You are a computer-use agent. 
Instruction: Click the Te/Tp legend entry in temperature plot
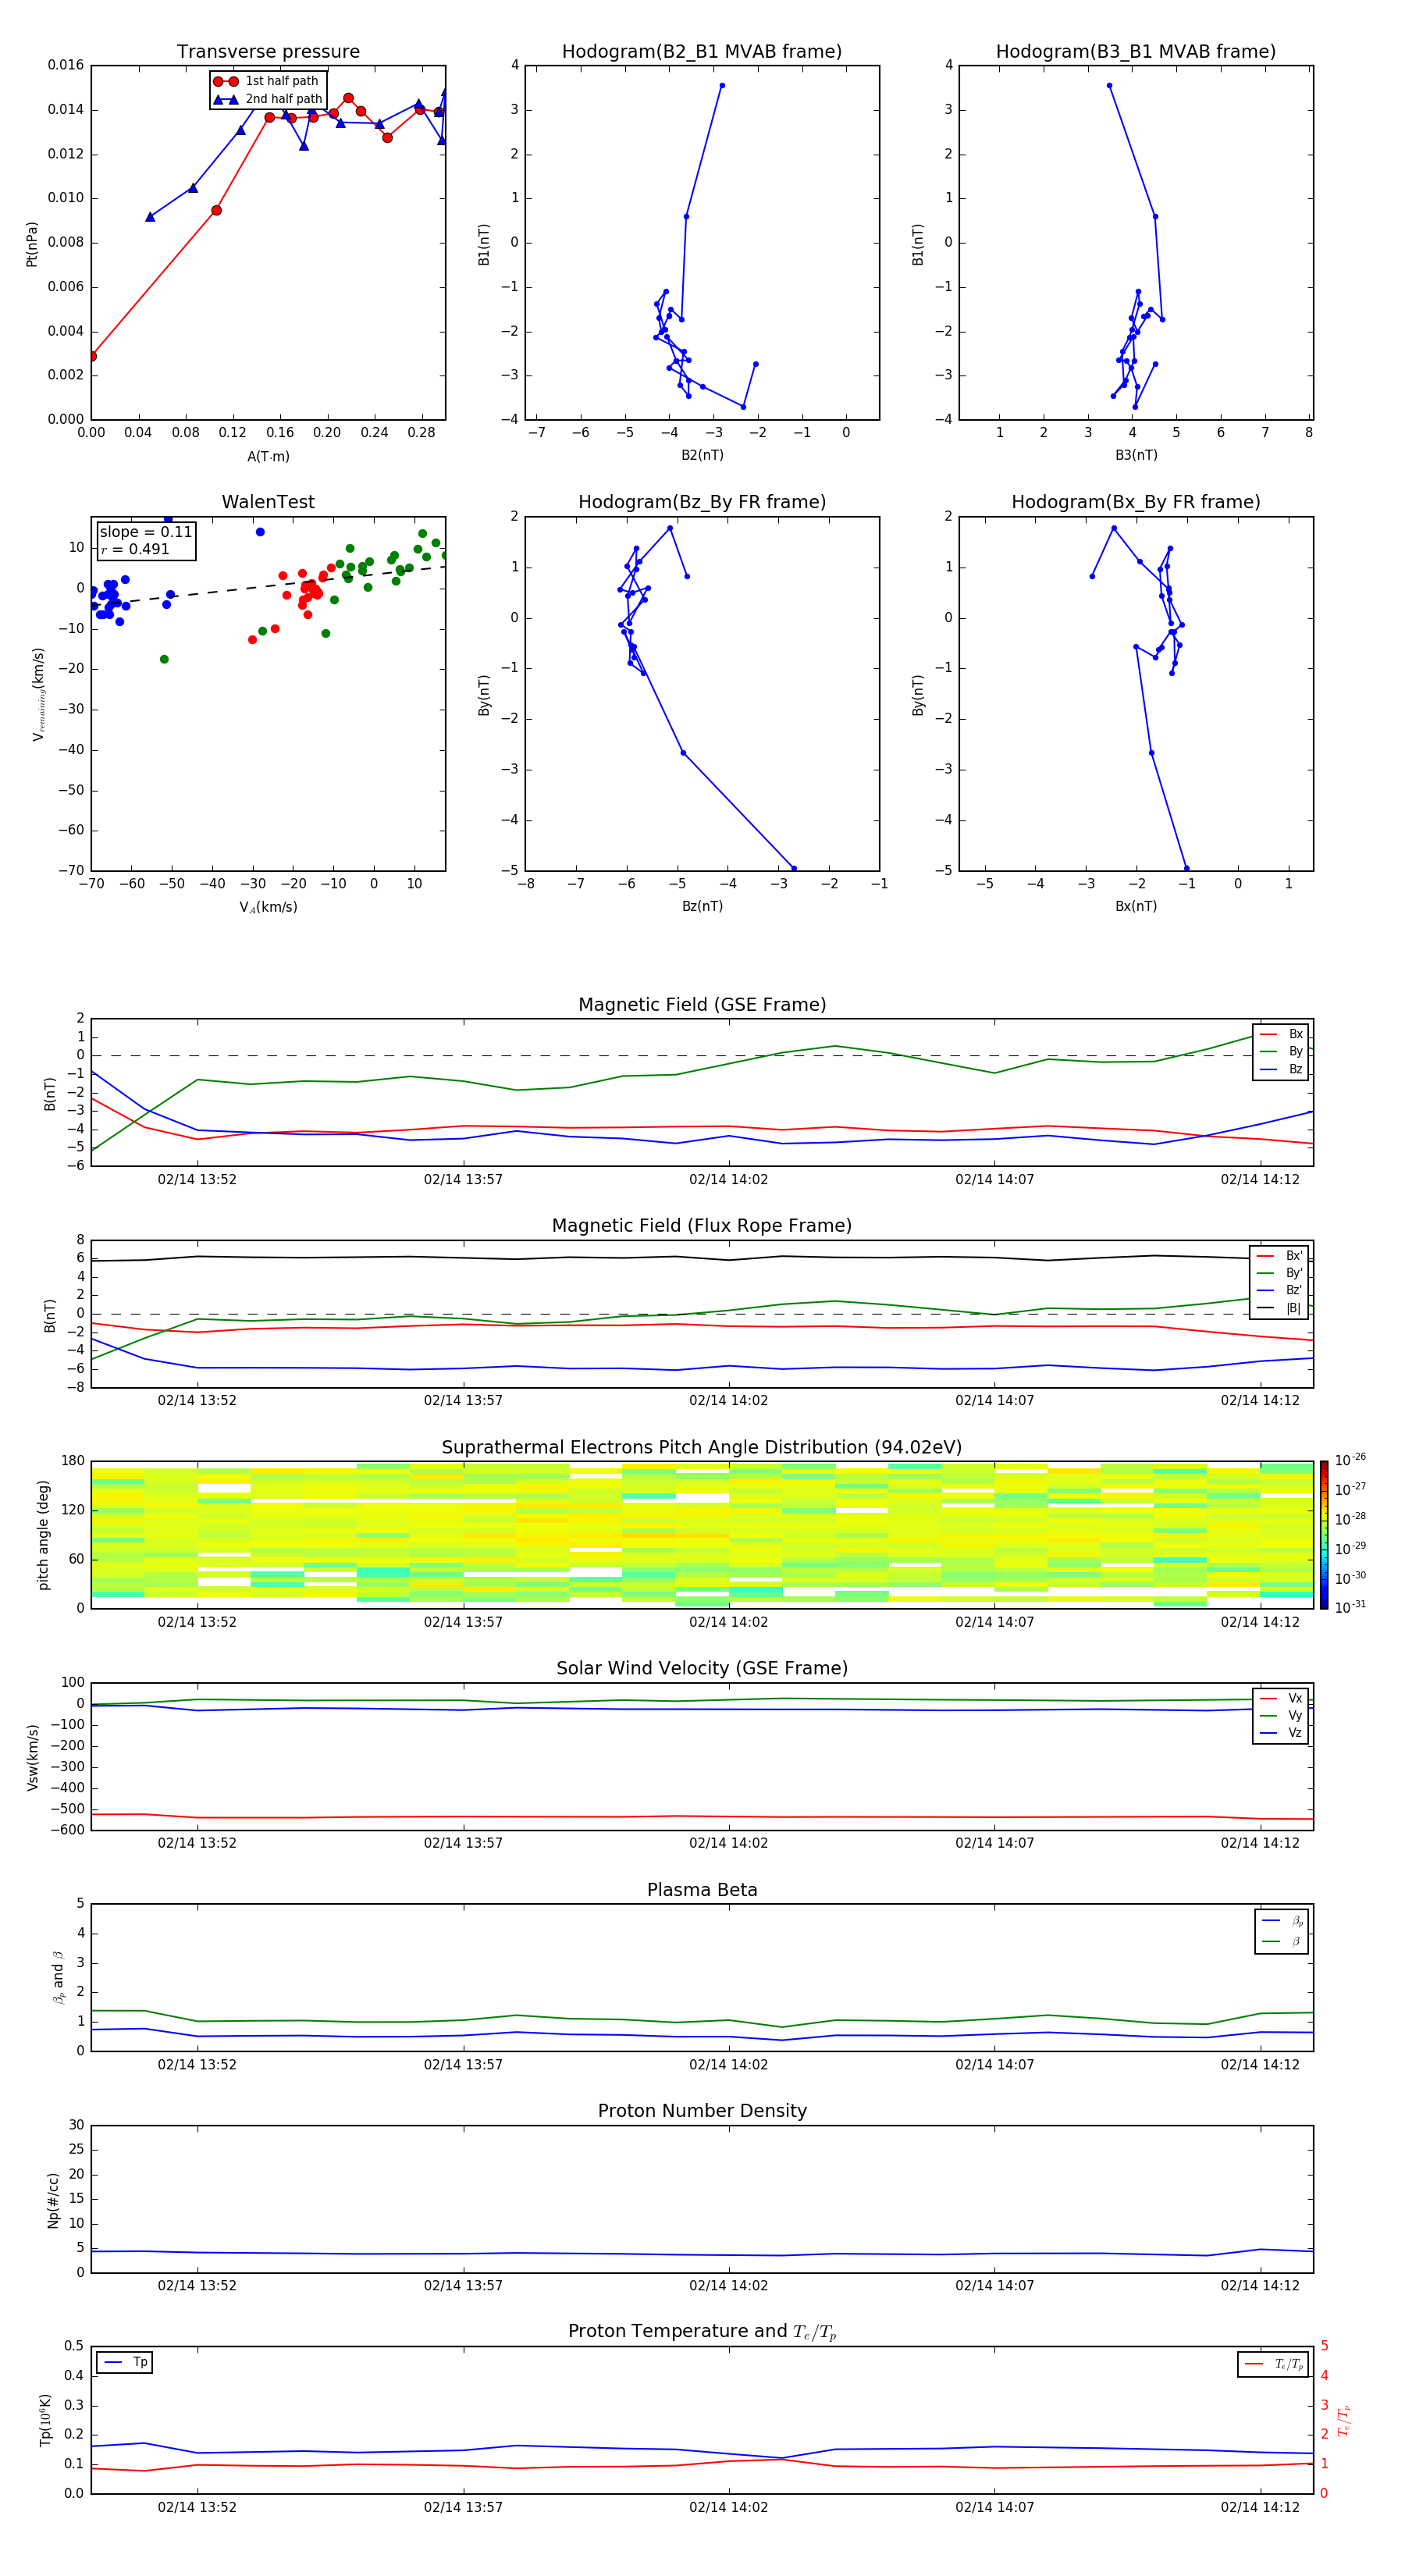[1275, 2364]
